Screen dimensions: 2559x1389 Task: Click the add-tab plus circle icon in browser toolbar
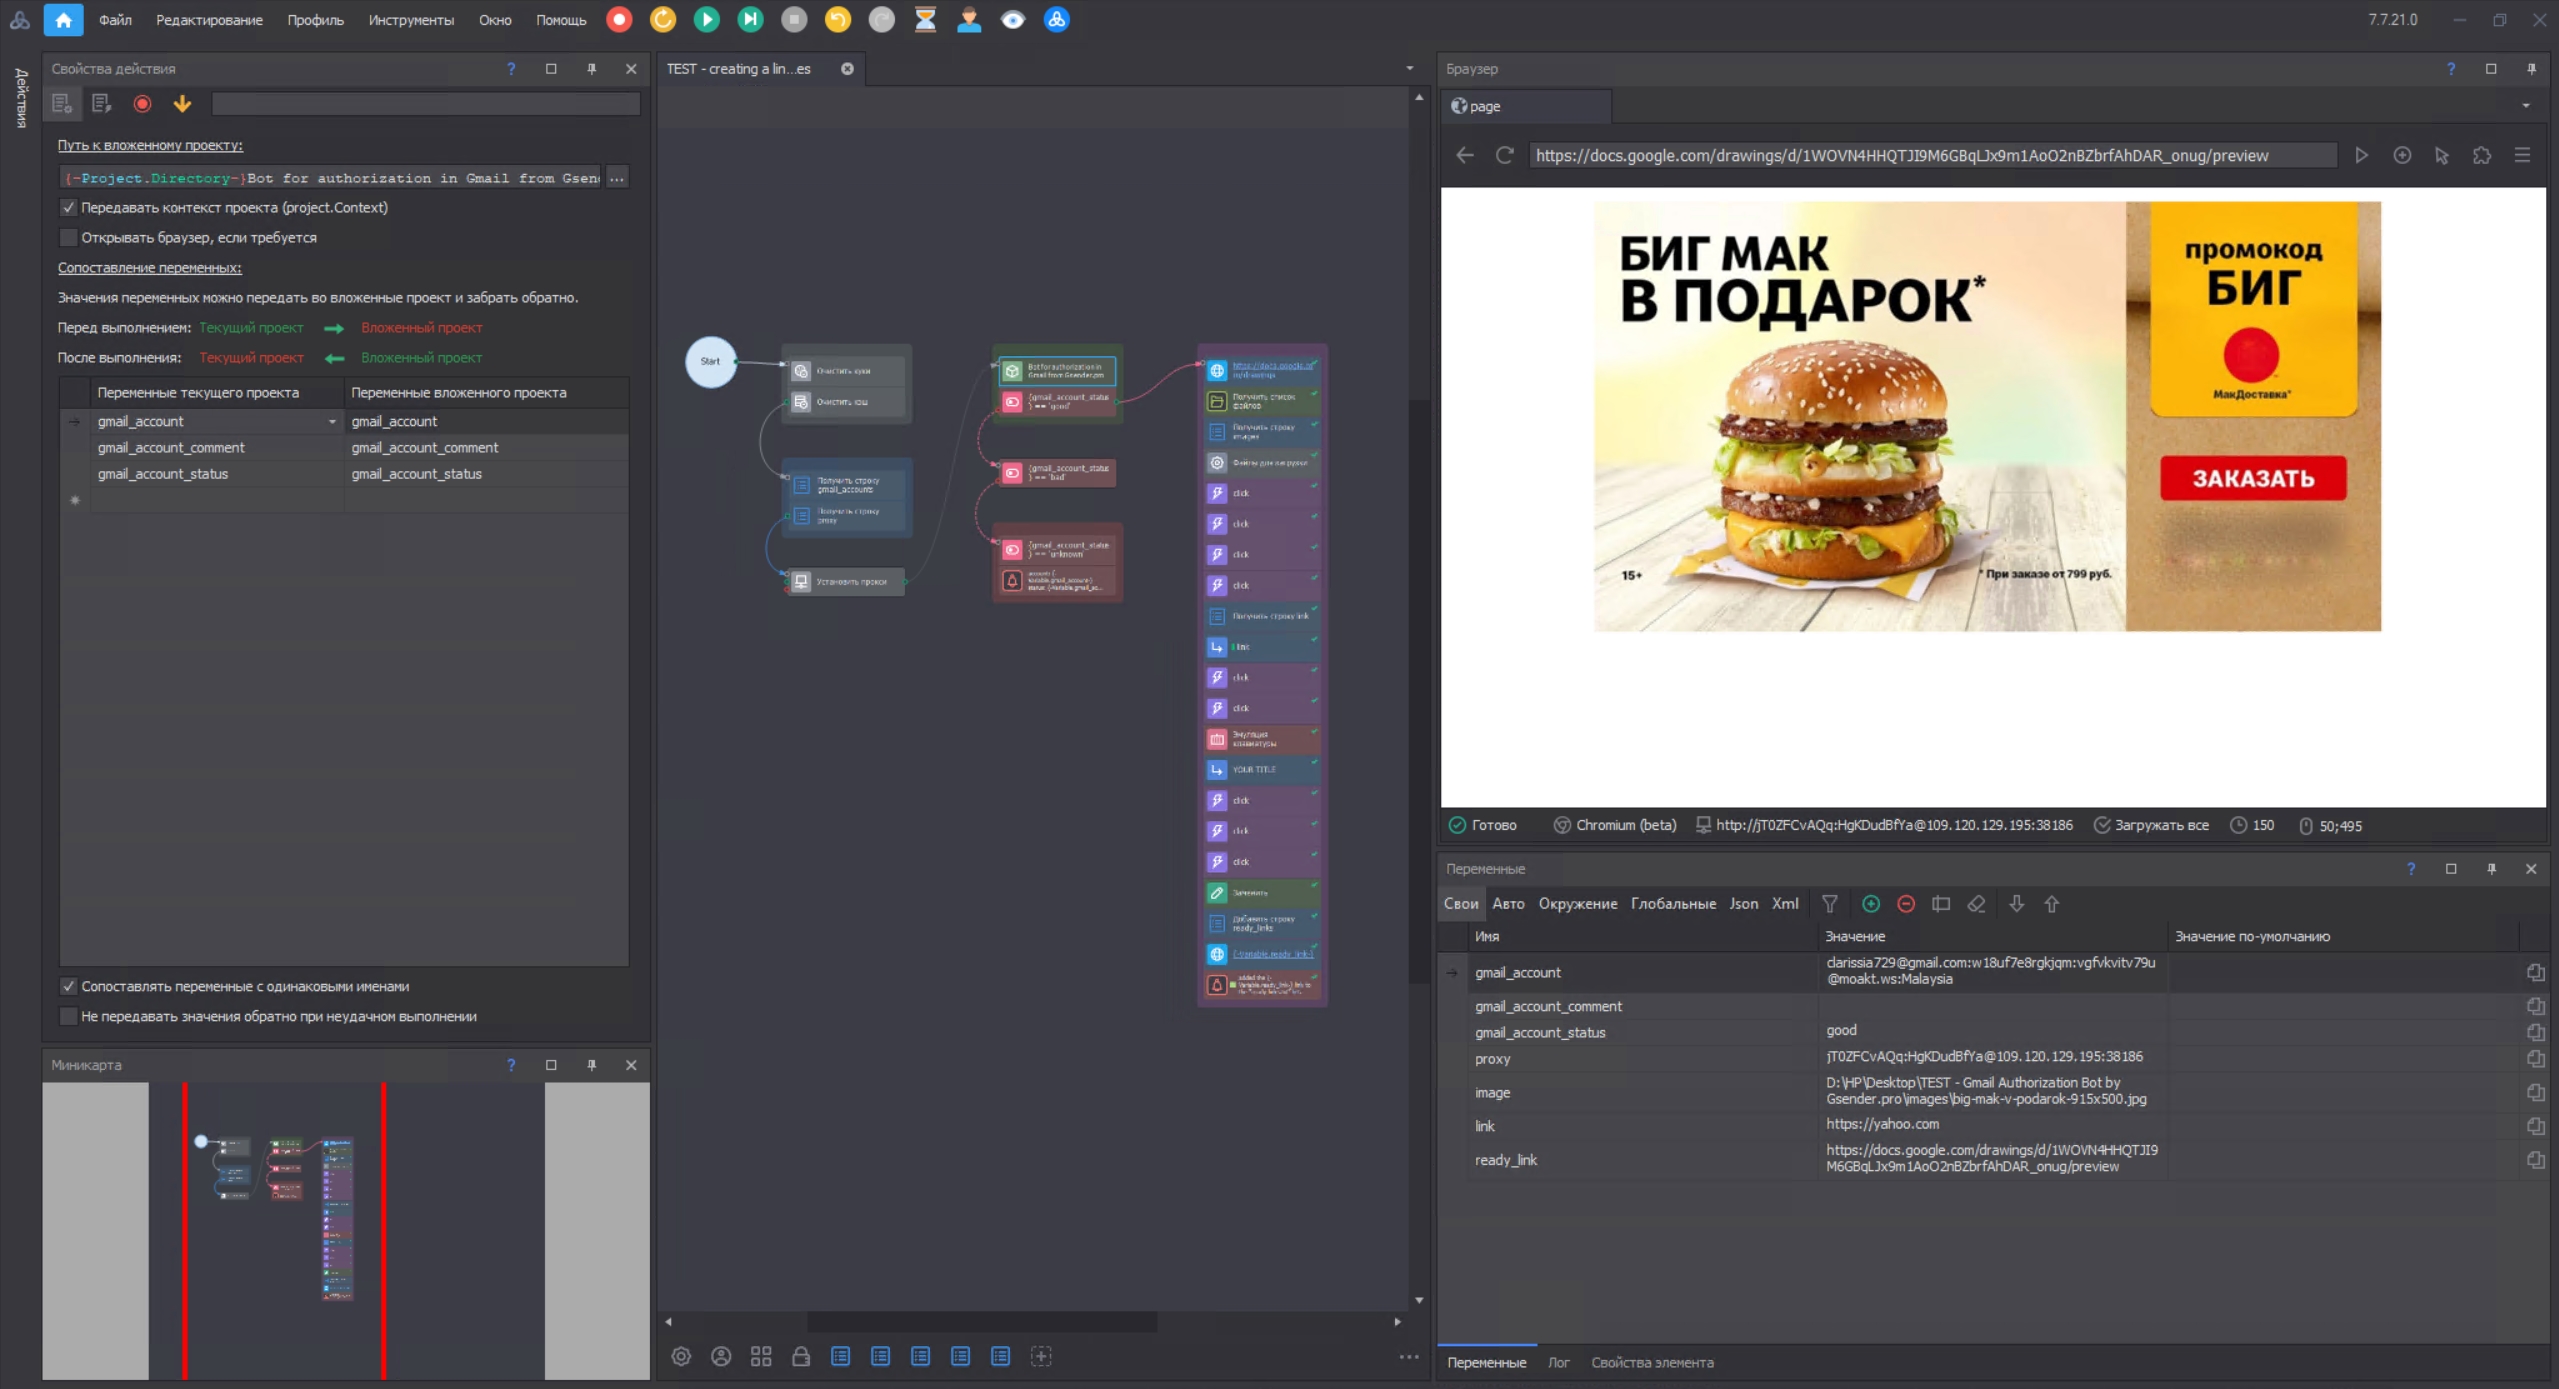coord(2402,155)
